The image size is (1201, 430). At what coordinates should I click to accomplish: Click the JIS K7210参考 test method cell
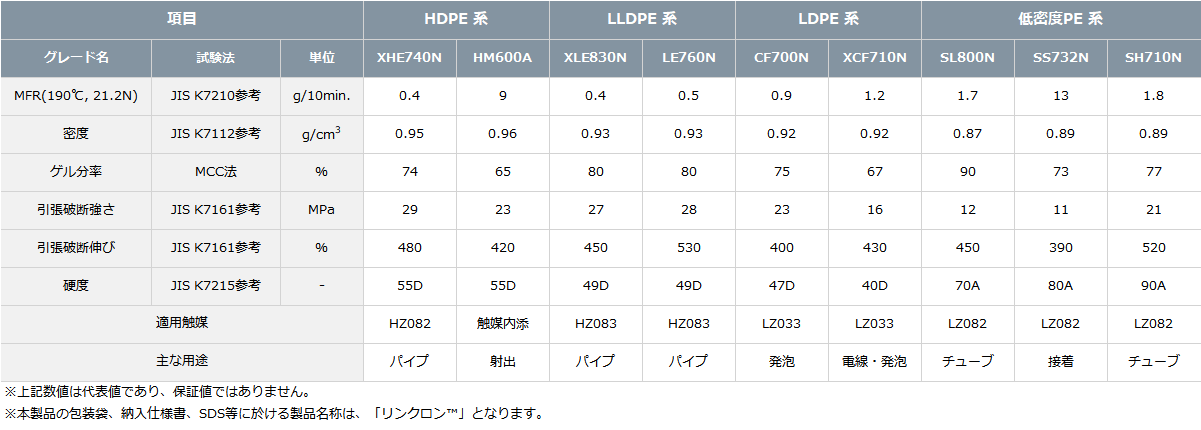216,96
